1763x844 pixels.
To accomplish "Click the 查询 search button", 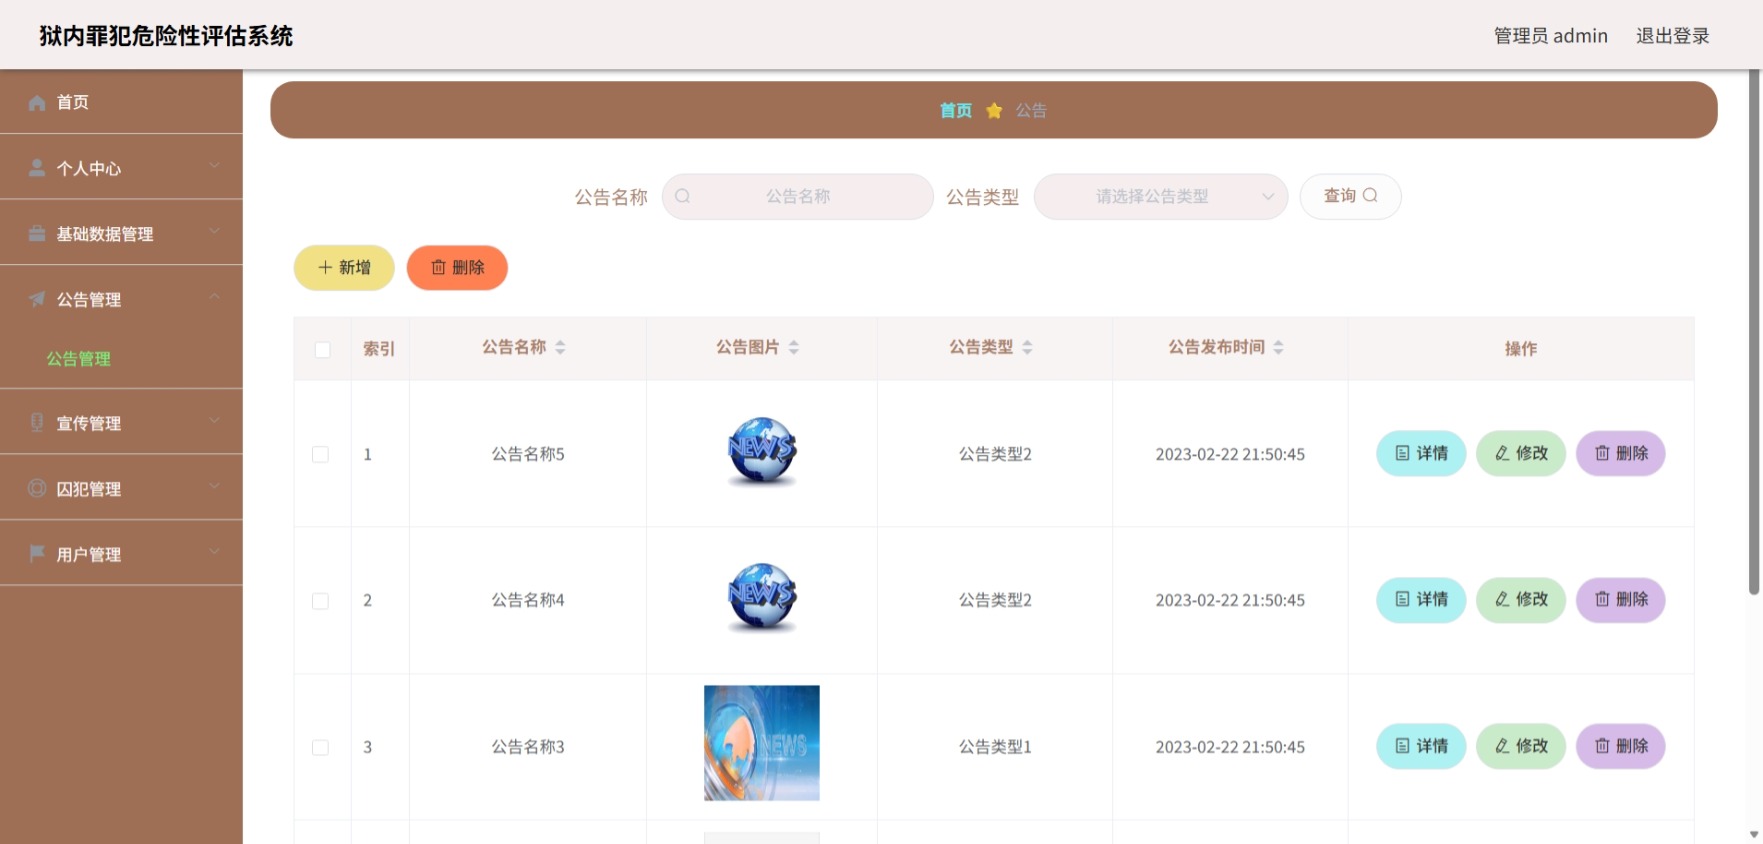I will [x=1350, y=196].
